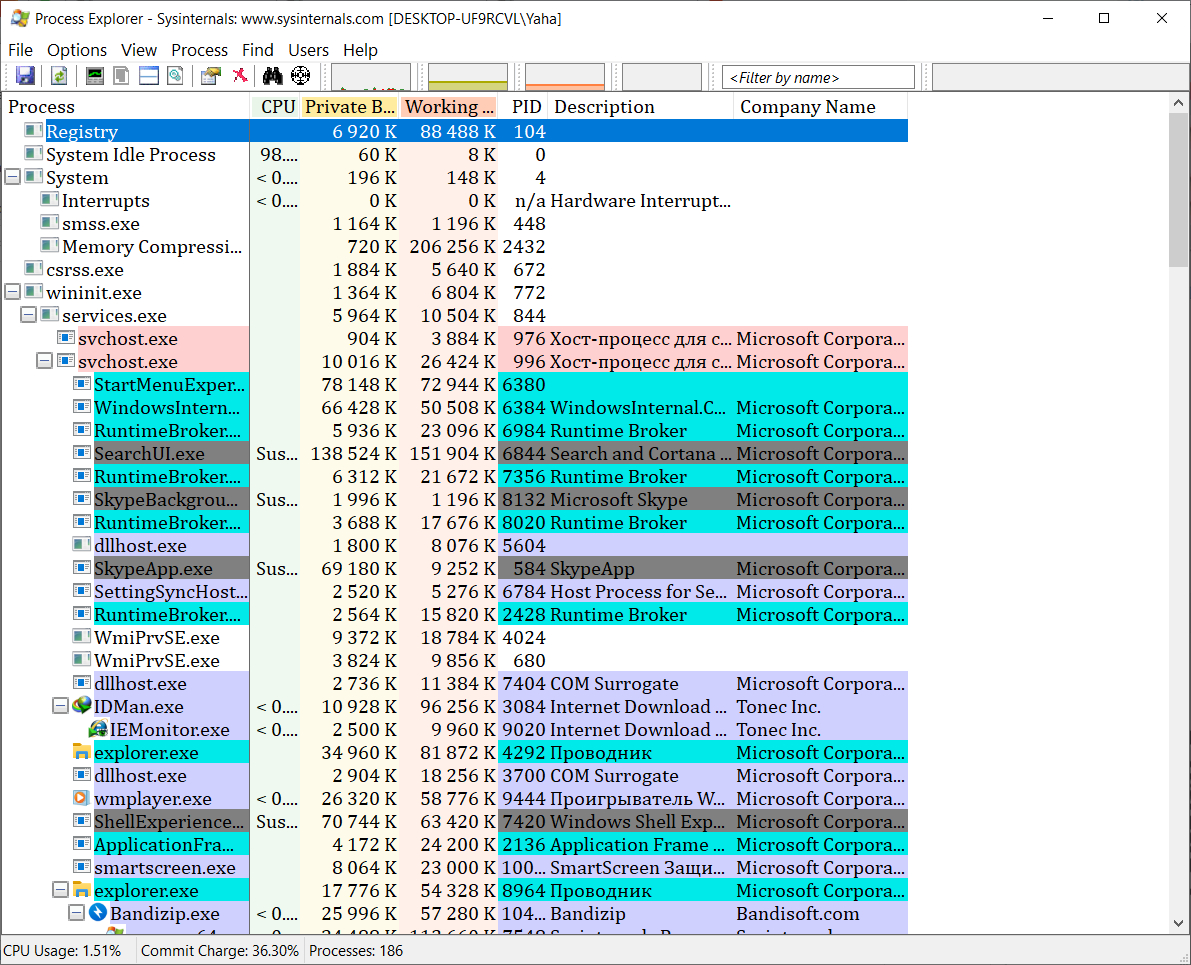The image size is (1191, 965).
Task: Select the System Idle Process row
Action: [x=456, y=154]
